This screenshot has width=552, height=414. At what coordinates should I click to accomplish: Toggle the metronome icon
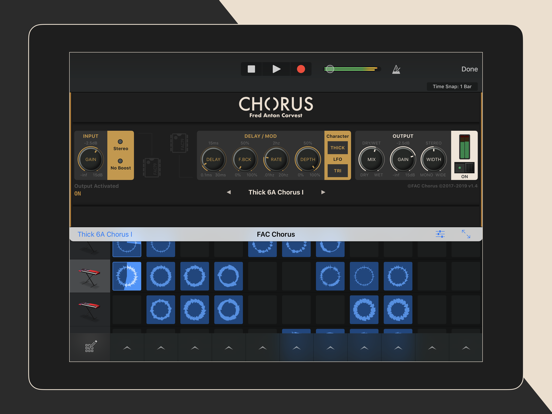coord(396,69)
